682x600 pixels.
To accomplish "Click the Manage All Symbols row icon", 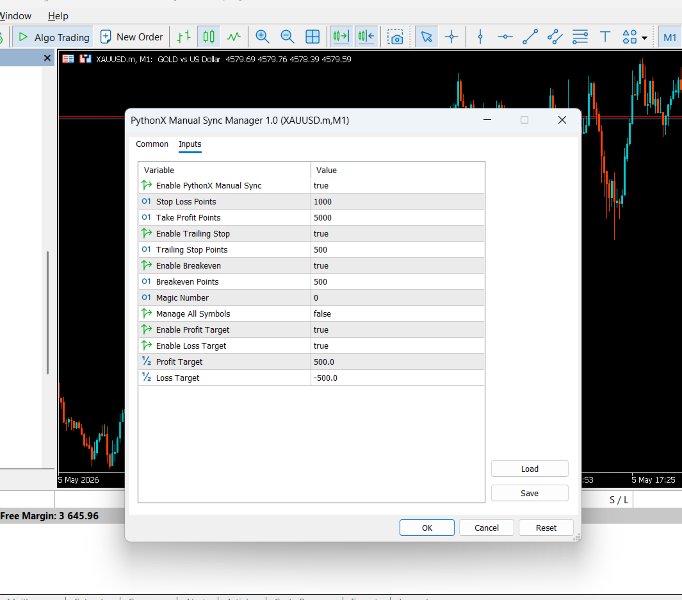I will pyautogui.click(x=146, y=313).
